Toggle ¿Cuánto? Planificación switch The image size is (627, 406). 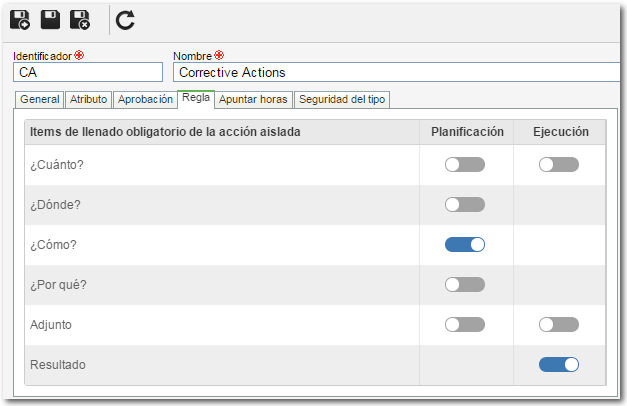coord(465,164)
